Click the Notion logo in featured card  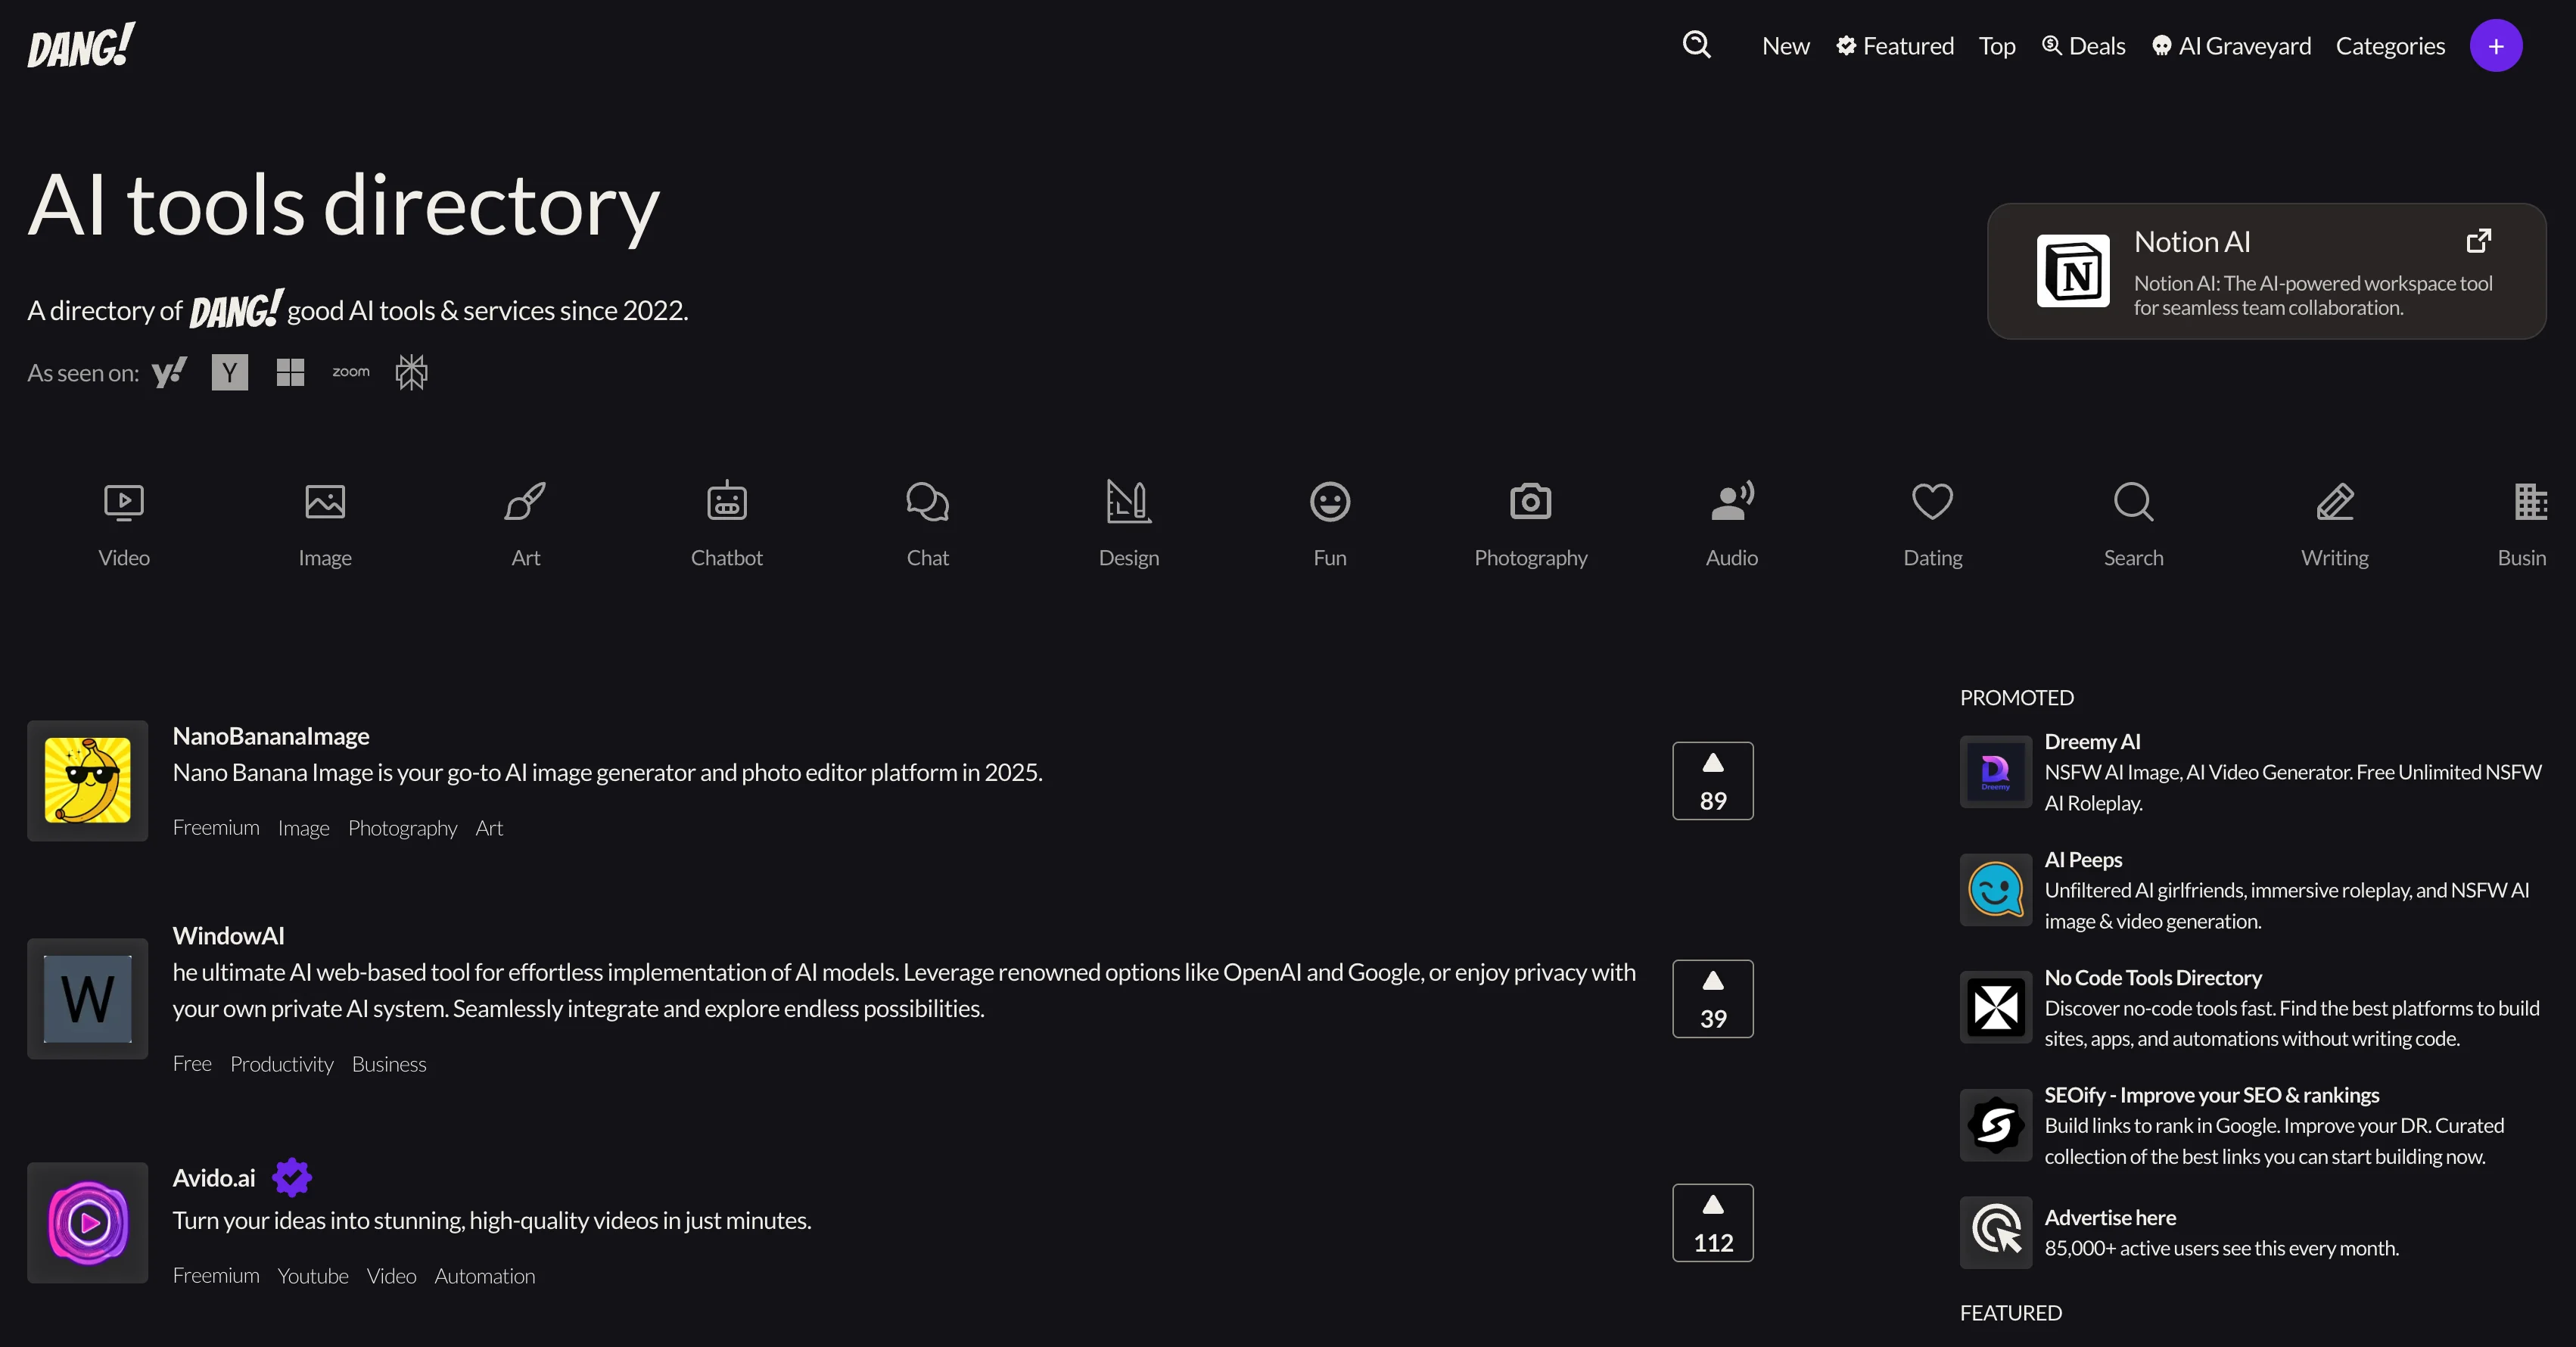2073,271
